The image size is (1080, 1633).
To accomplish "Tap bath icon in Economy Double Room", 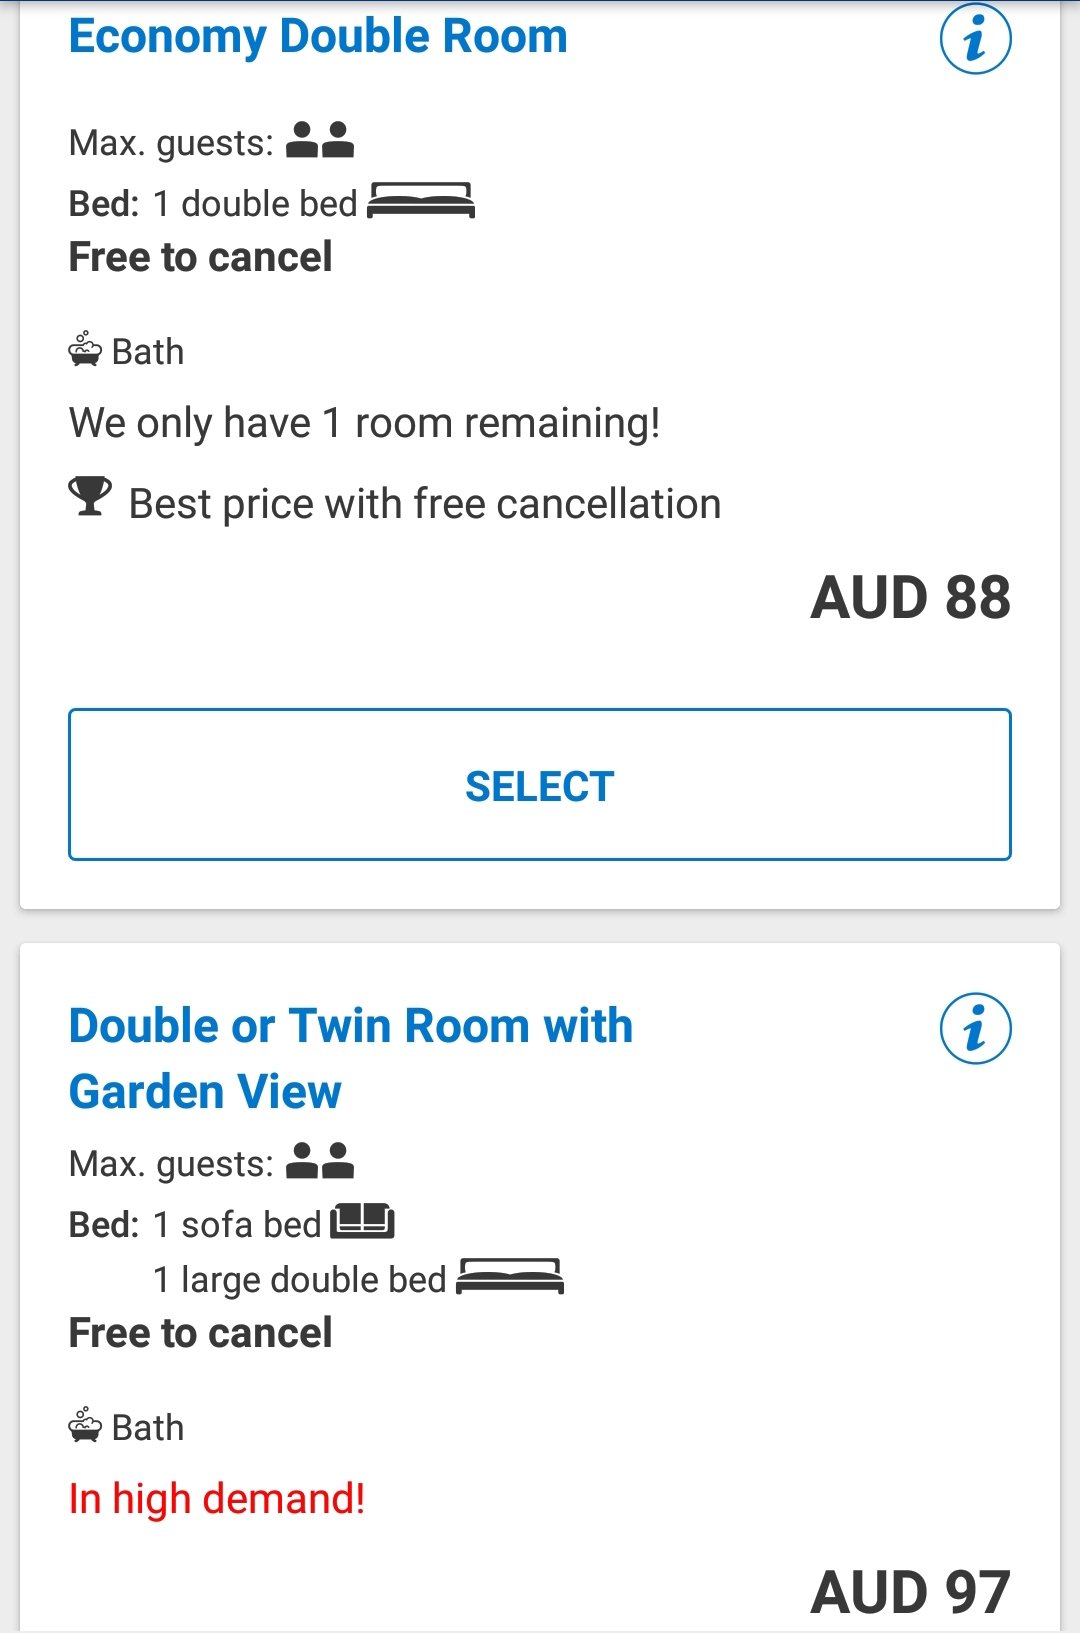I will [x=85, y=349].
